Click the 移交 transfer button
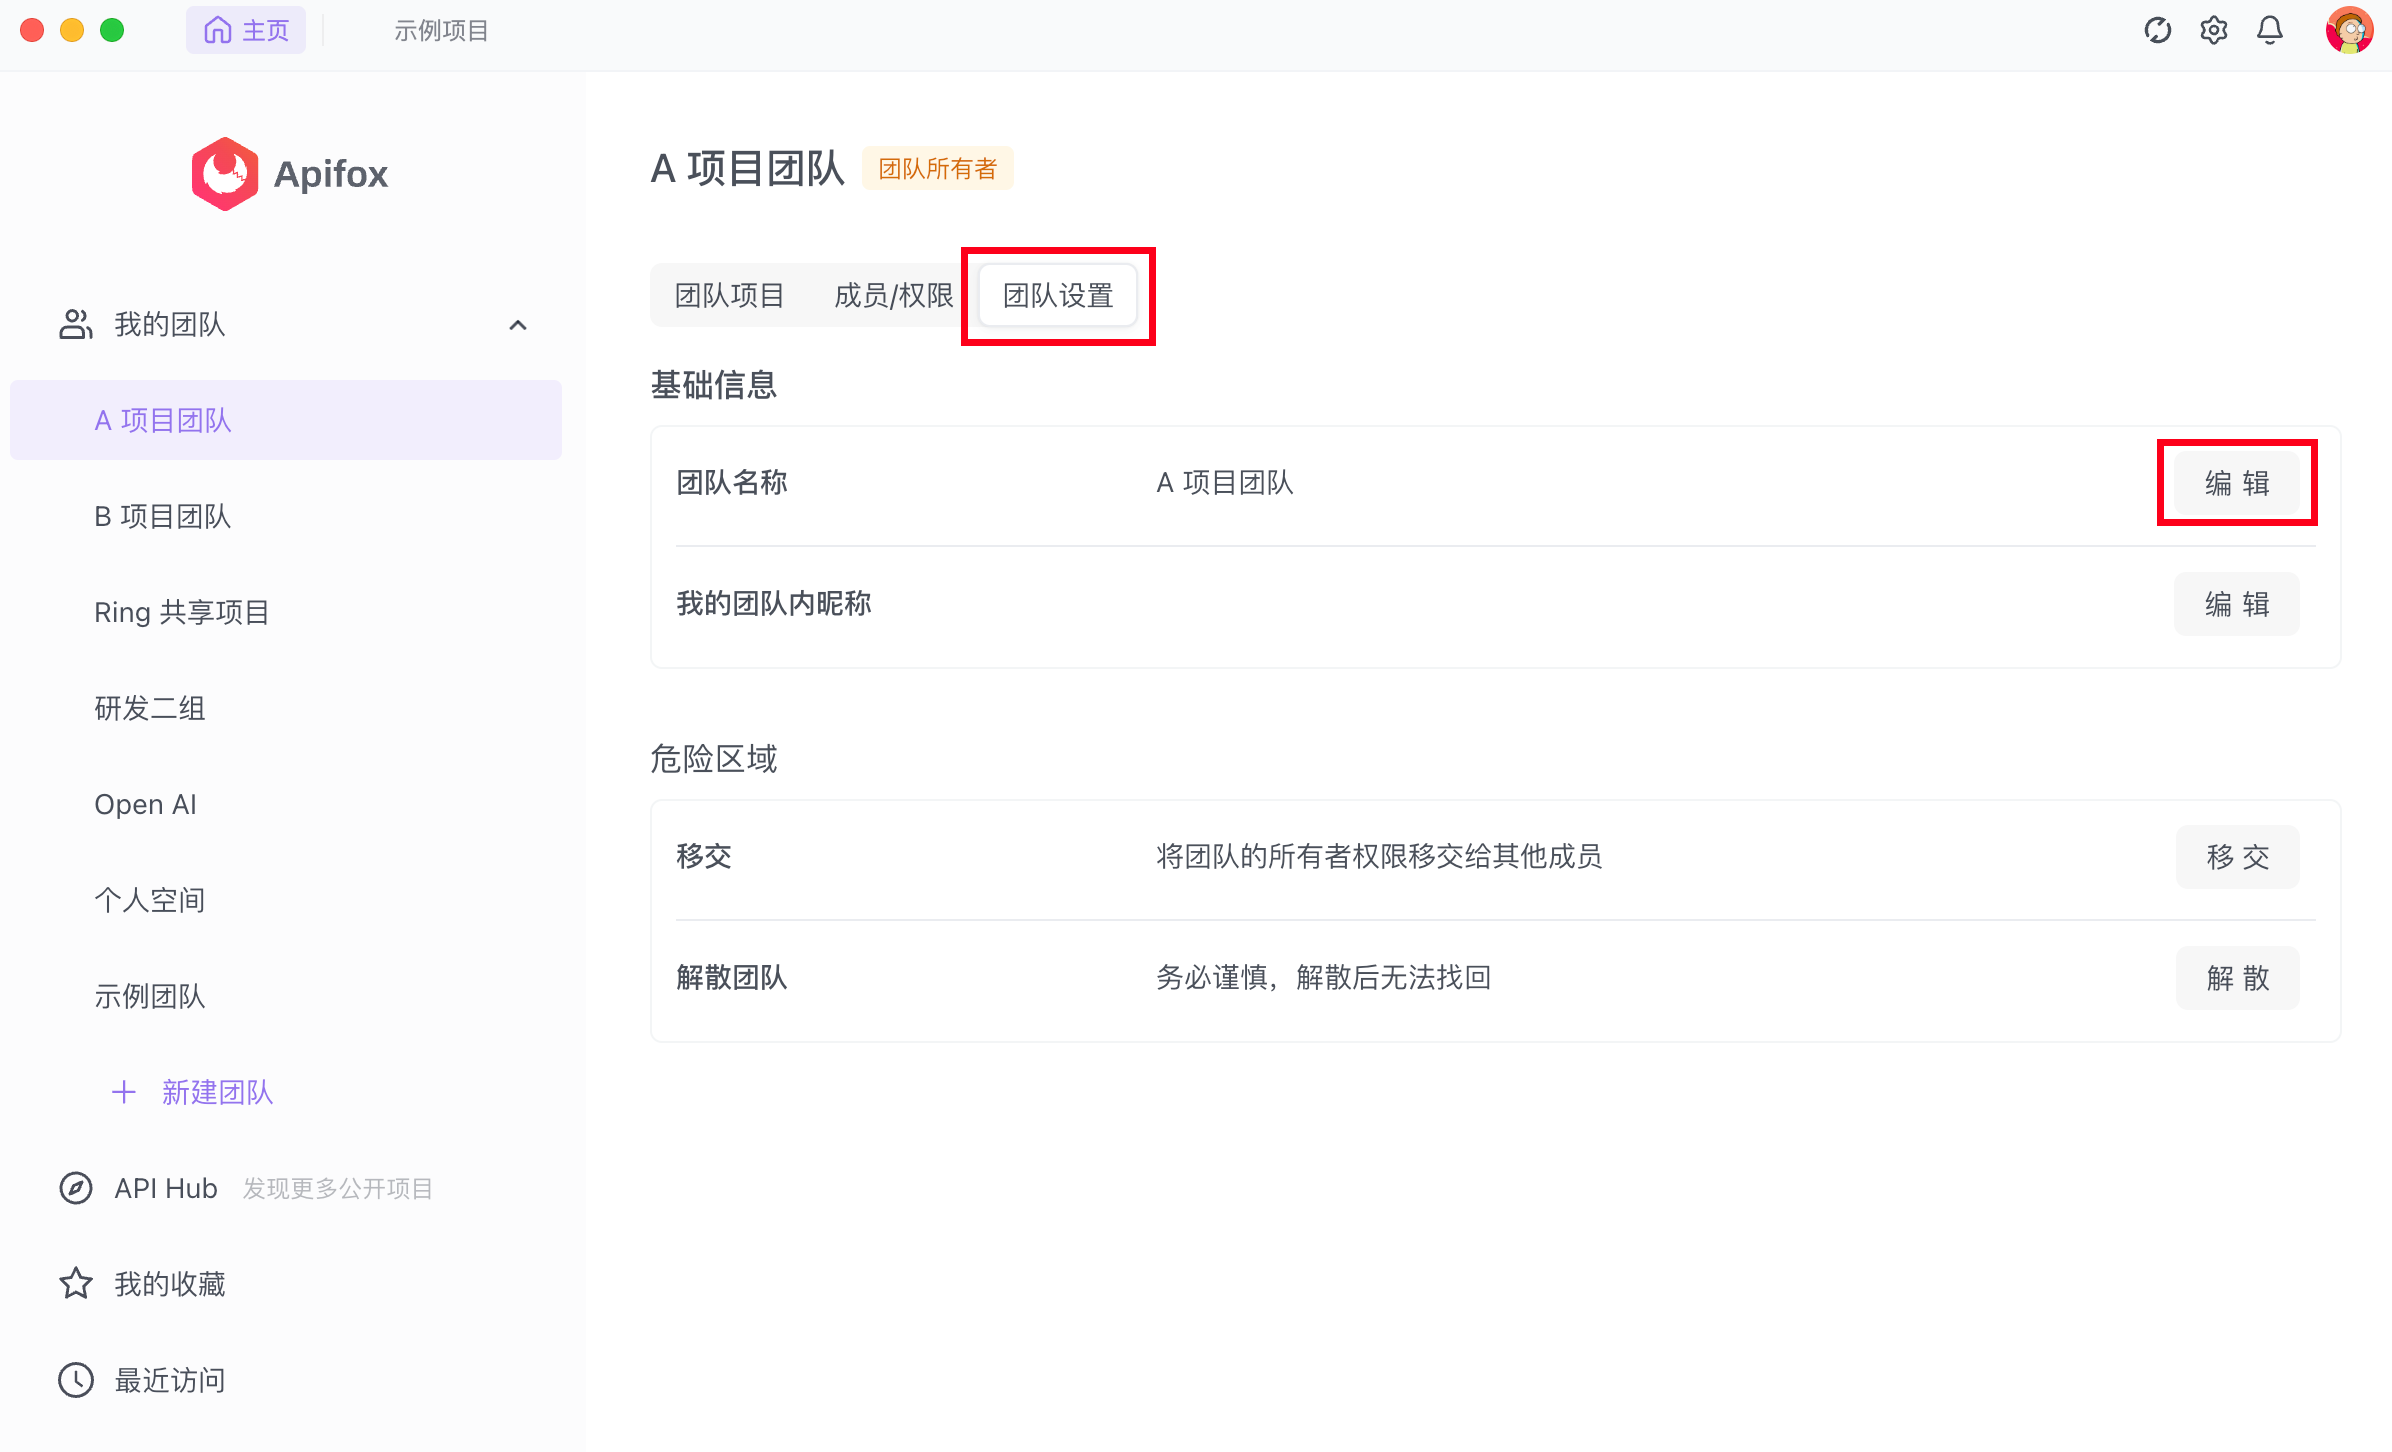Image resolution: width=2392 pixels, height=1452 pixels. click(2236, 857)
